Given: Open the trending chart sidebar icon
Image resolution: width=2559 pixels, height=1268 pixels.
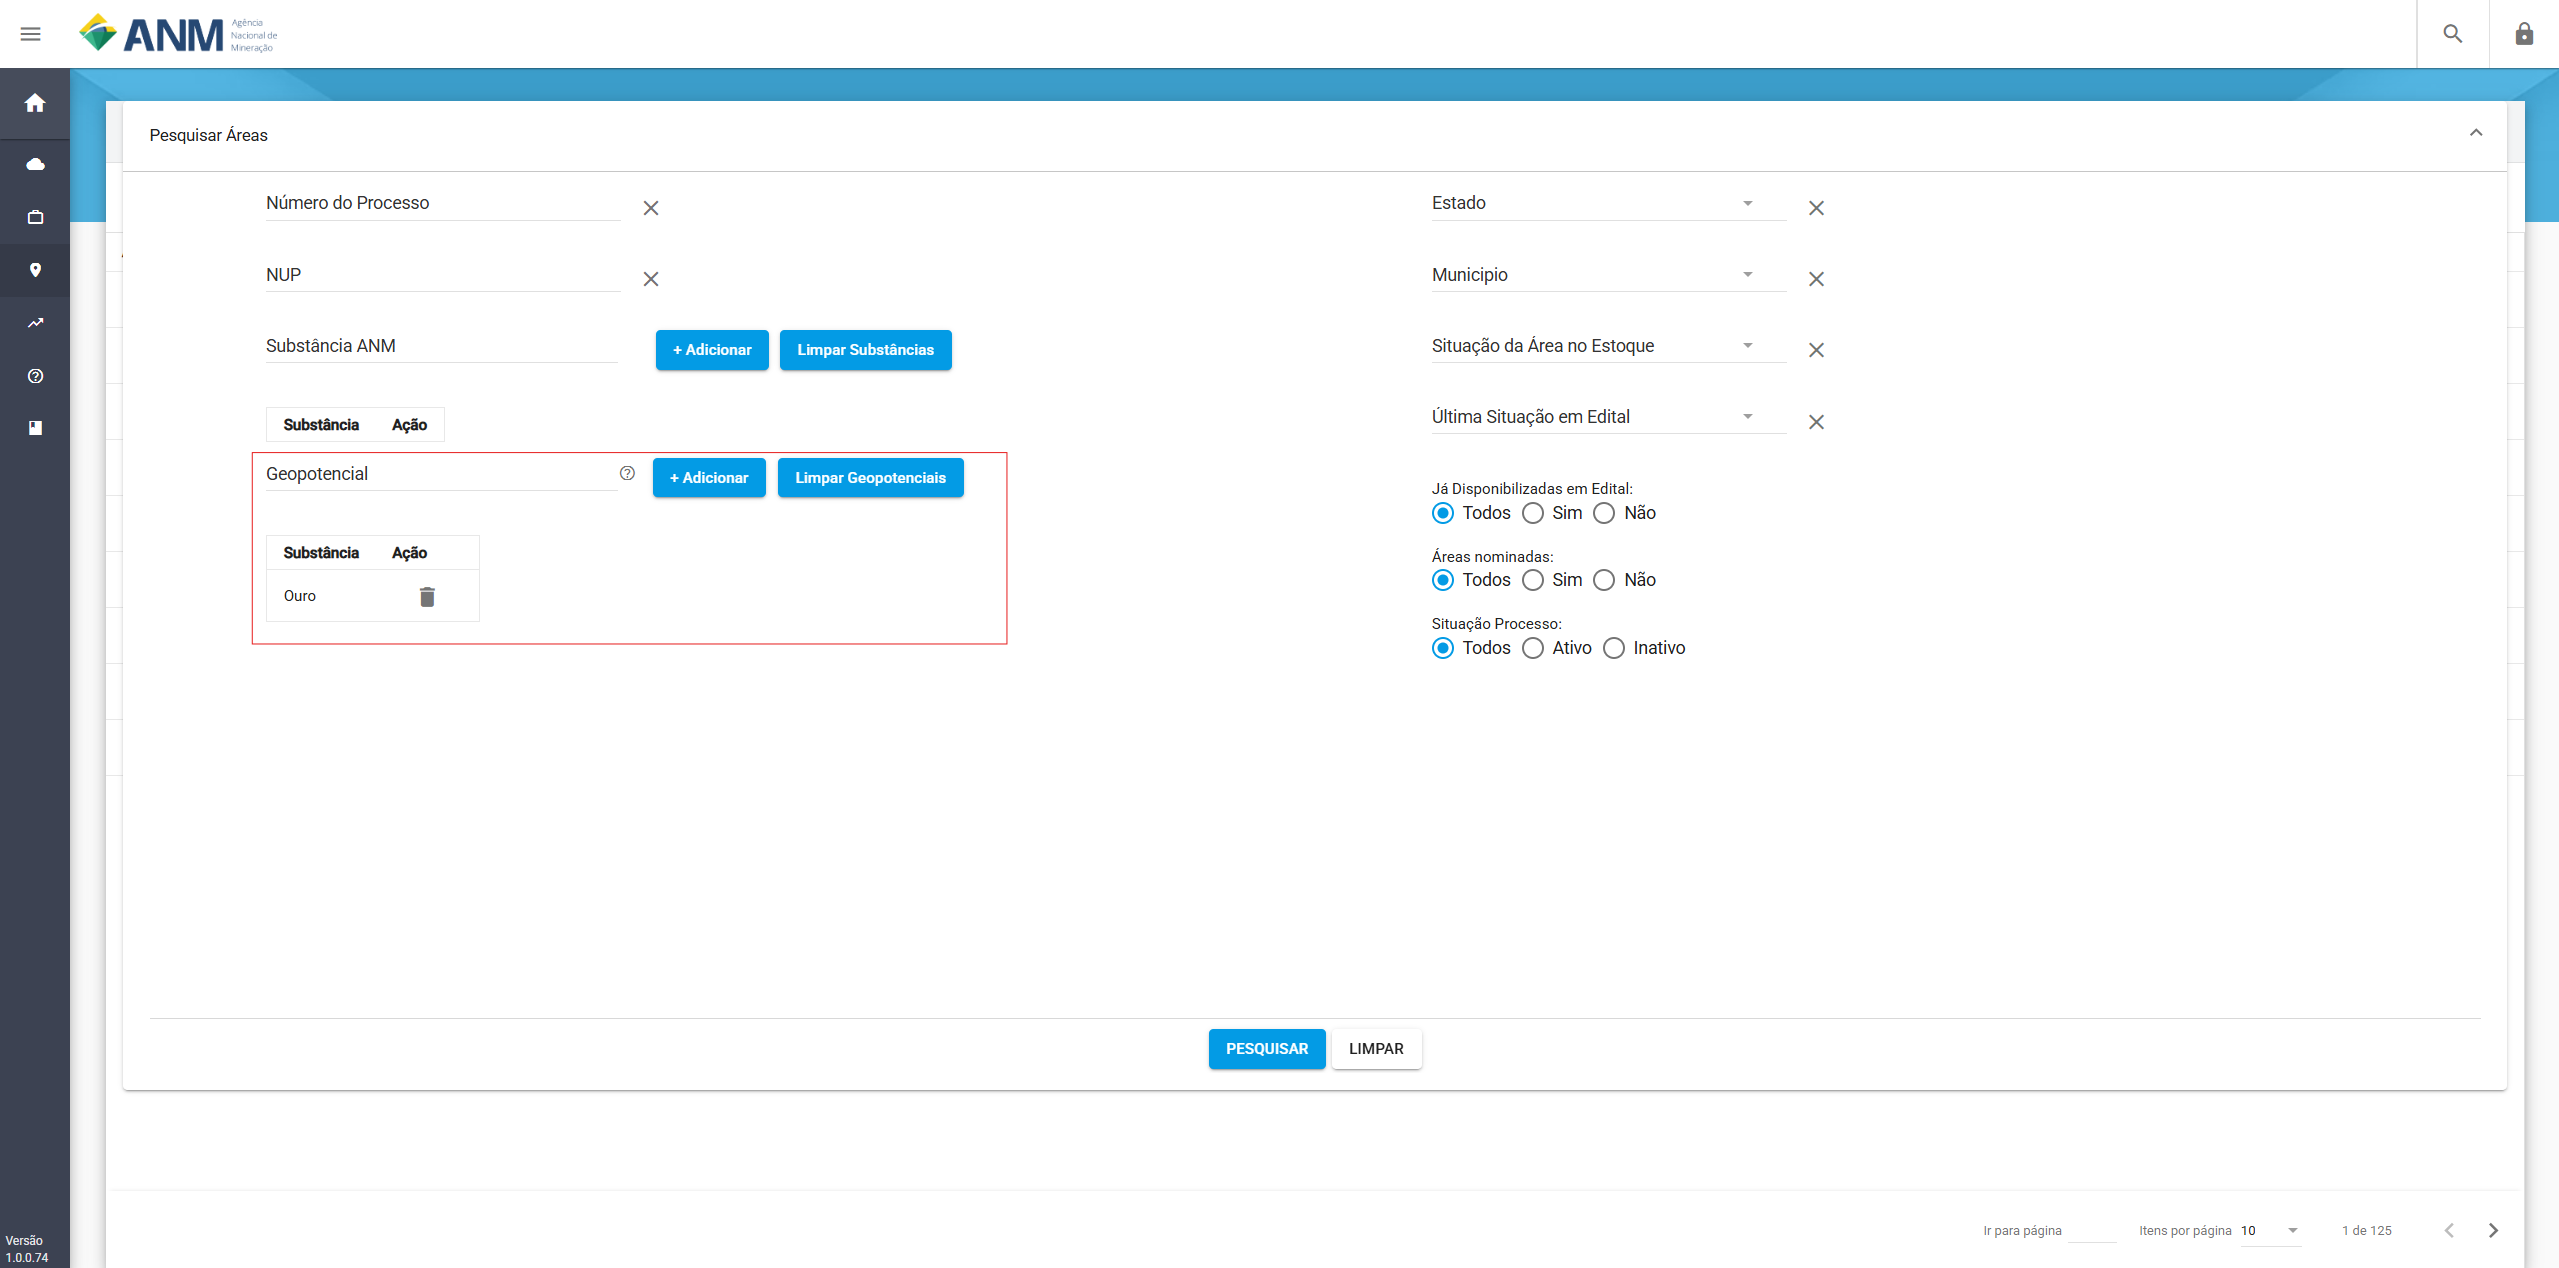Looking at the screenshot, I should pyautogui.click(x=35, y=323).
